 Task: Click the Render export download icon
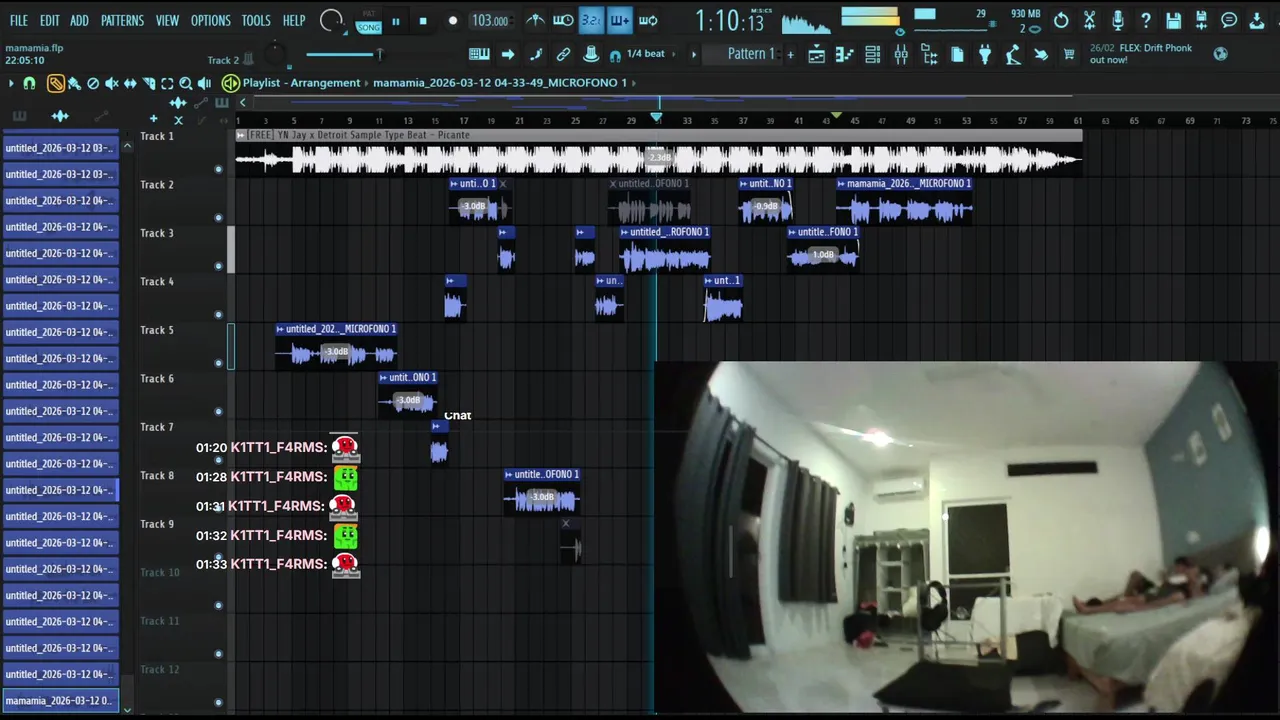pyautogui.click(x=1257, y=21)
